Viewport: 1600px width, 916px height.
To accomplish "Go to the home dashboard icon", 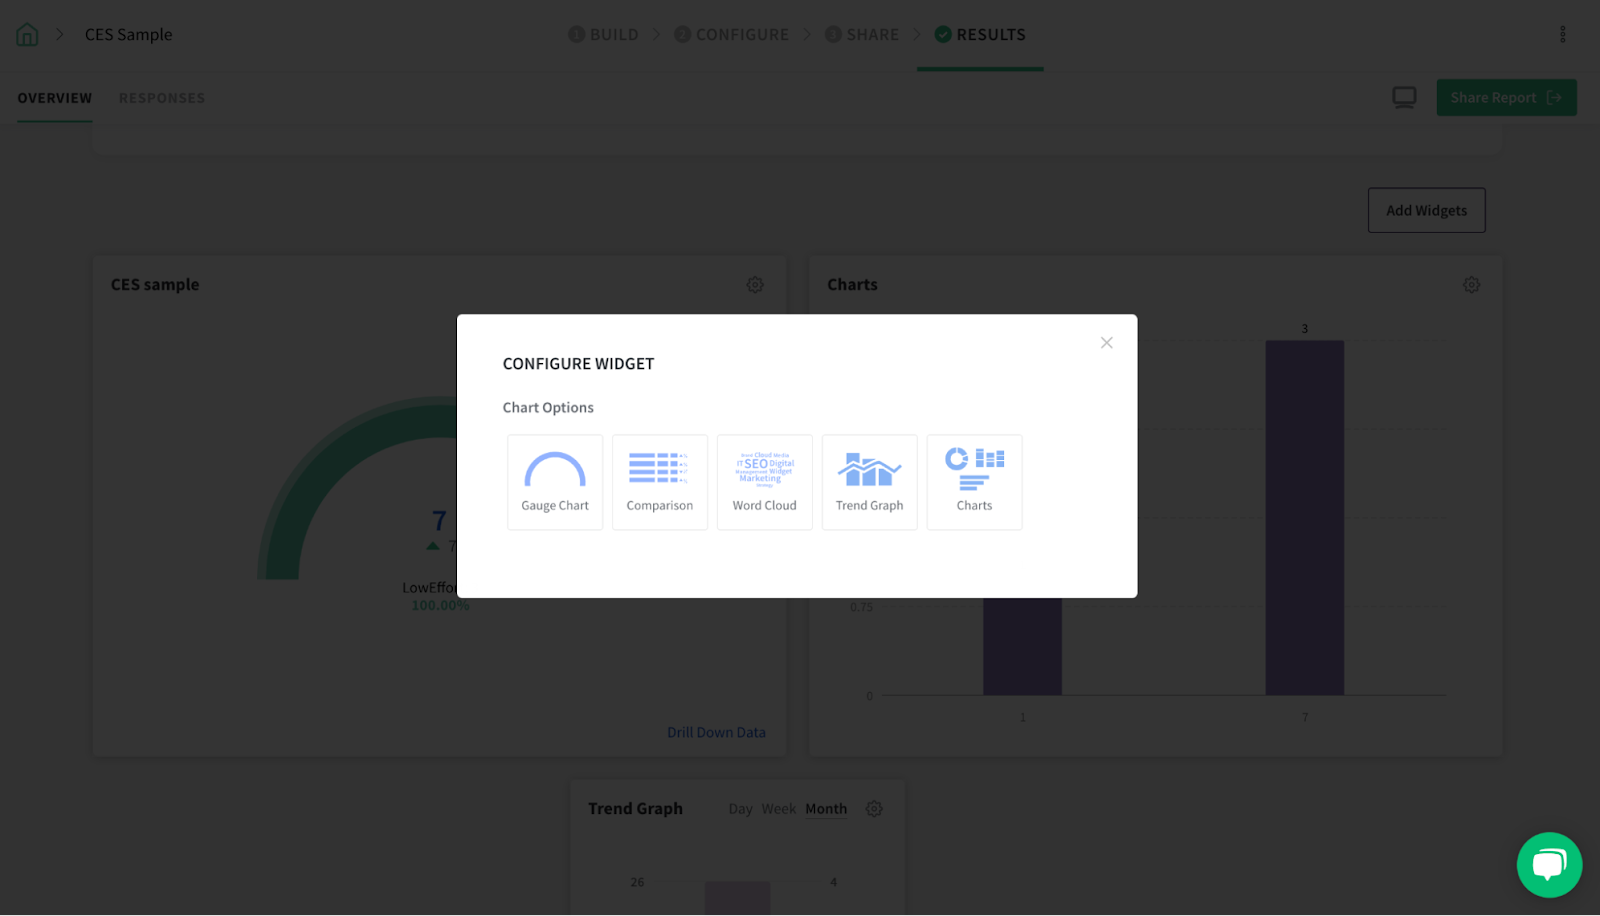I will click(27, 35).
